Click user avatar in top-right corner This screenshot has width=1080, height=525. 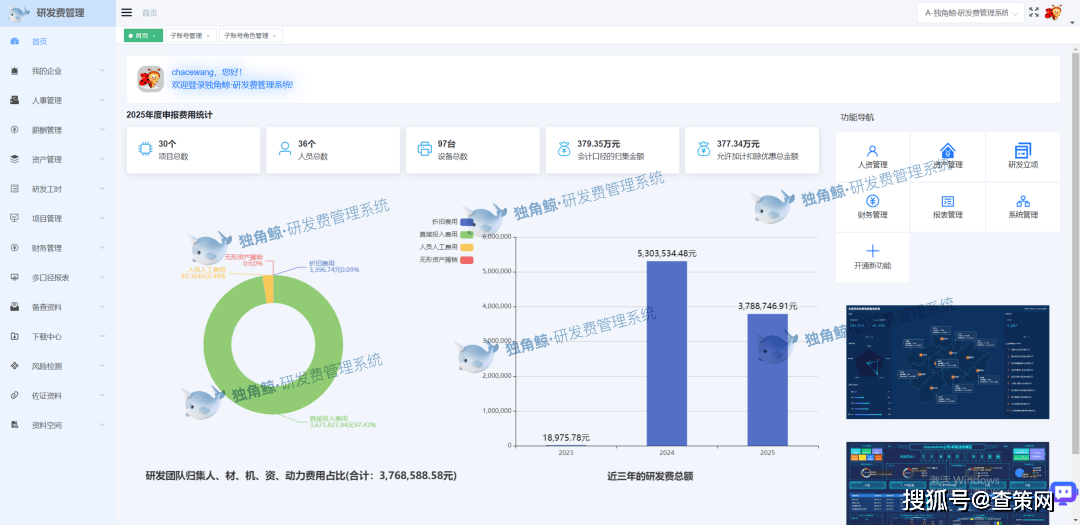tap(1054, 13)
